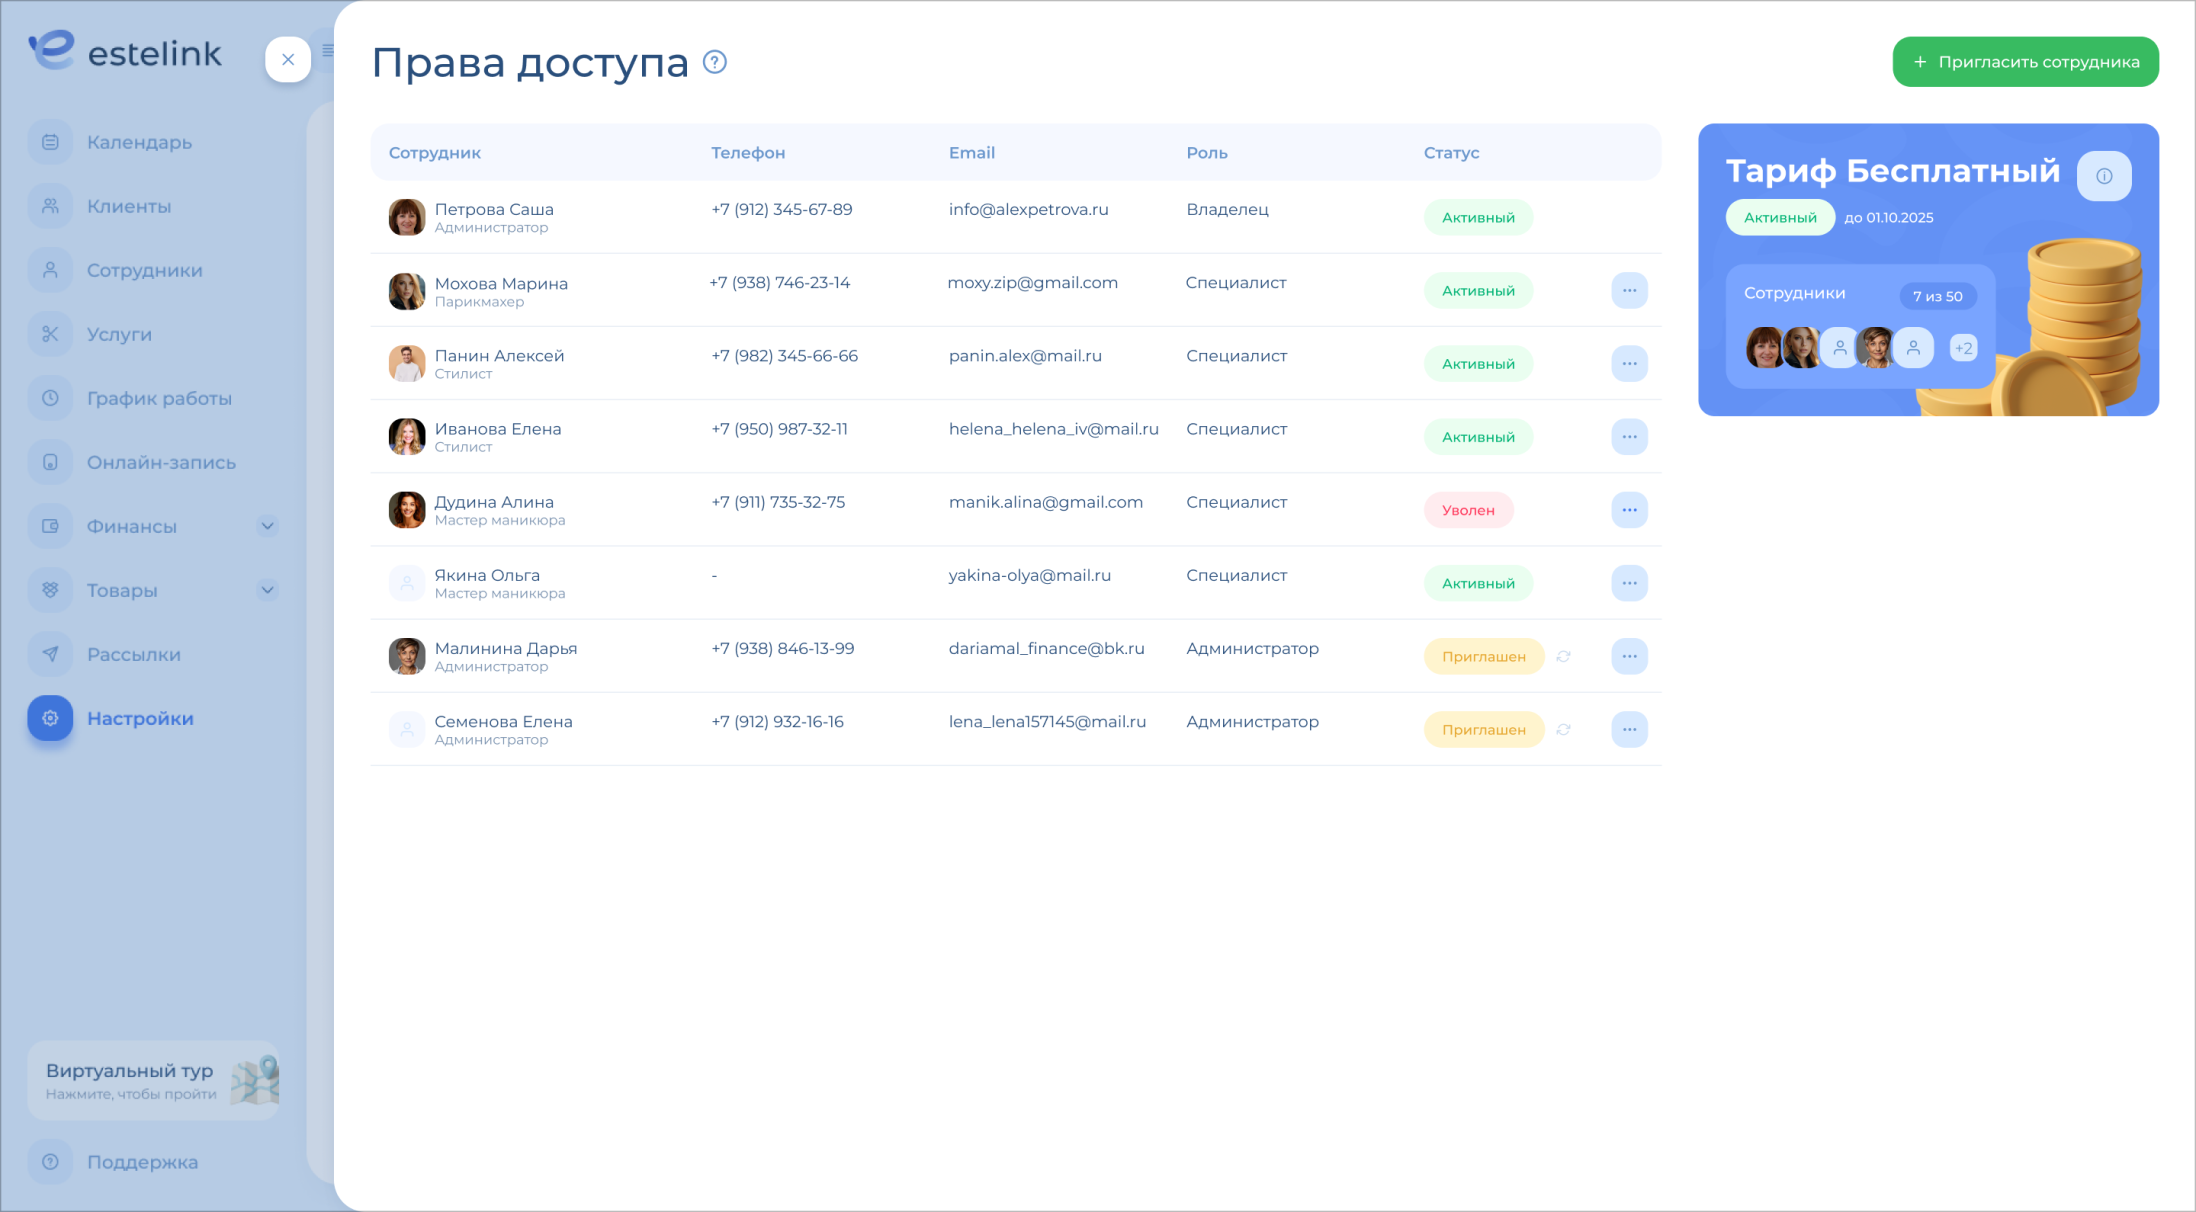Click help icon next to Права доступа
This screenshot has height=1212, width=2196.
(715, 62)
